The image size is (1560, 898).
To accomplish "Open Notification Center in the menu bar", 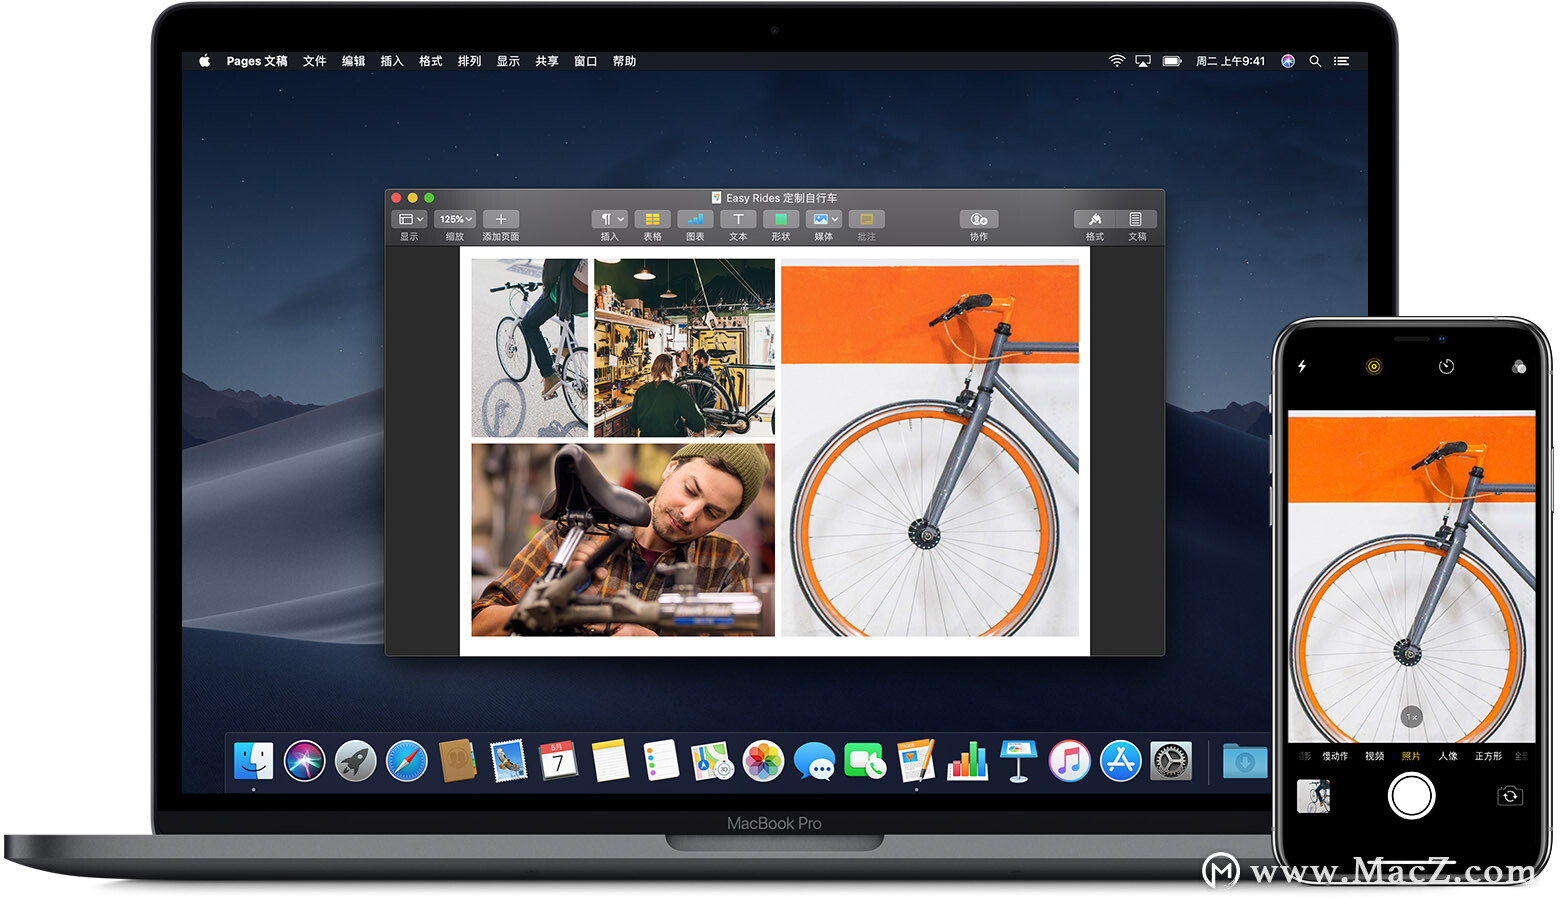I will 1342,61.
